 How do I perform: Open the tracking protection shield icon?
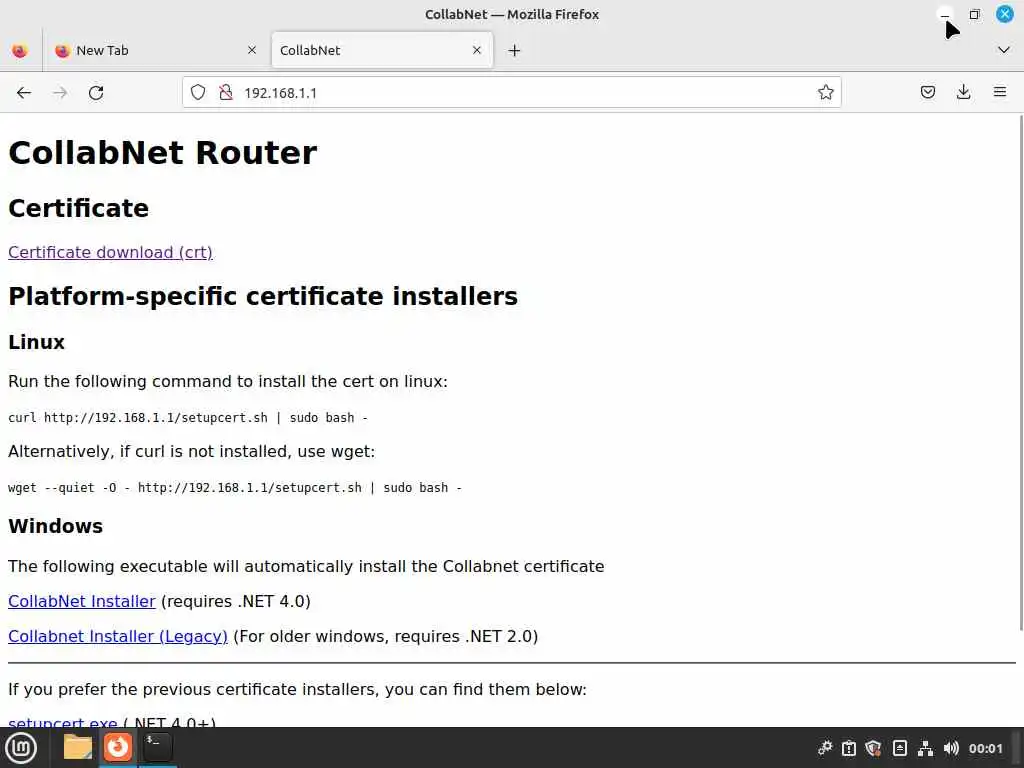pyautogui.click(x=198, y=92)
